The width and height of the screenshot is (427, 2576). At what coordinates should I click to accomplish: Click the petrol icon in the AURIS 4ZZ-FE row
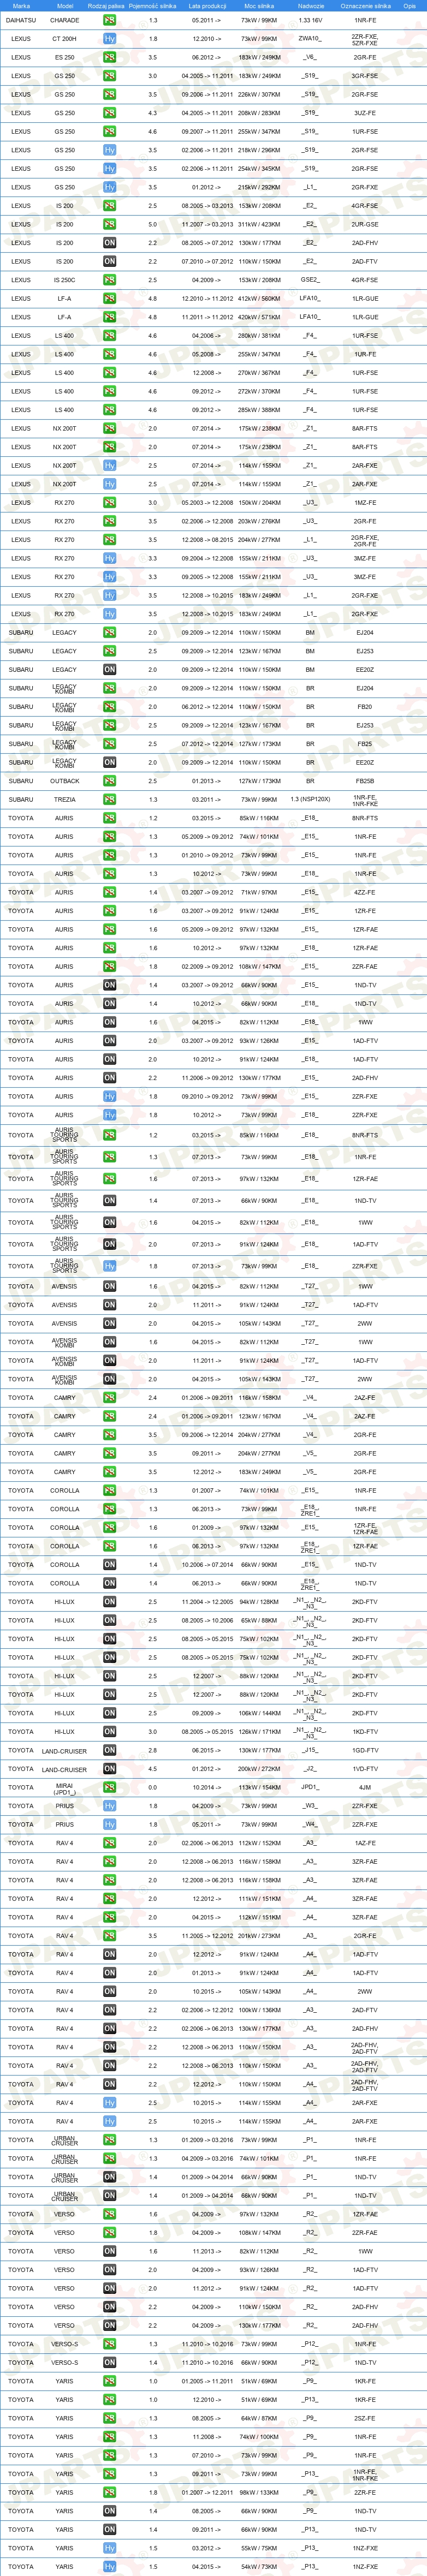[x=109, y=892]
